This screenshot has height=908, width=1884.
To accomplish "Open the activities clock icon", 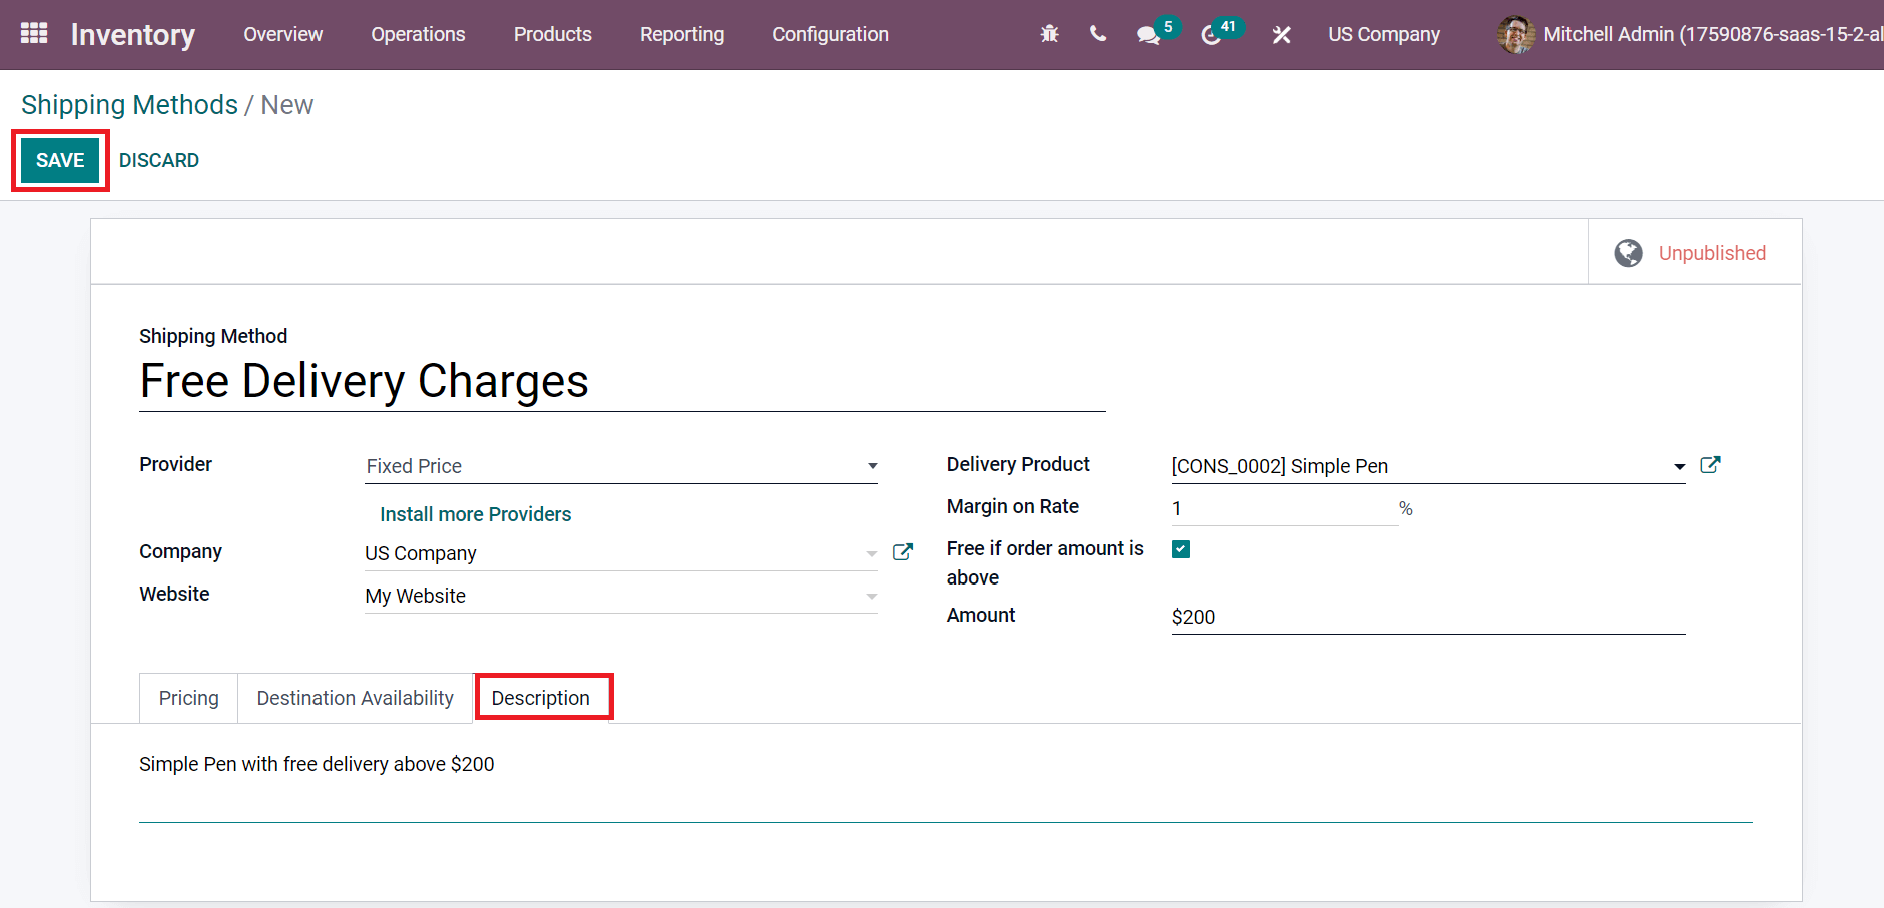I will (1211, 35).
